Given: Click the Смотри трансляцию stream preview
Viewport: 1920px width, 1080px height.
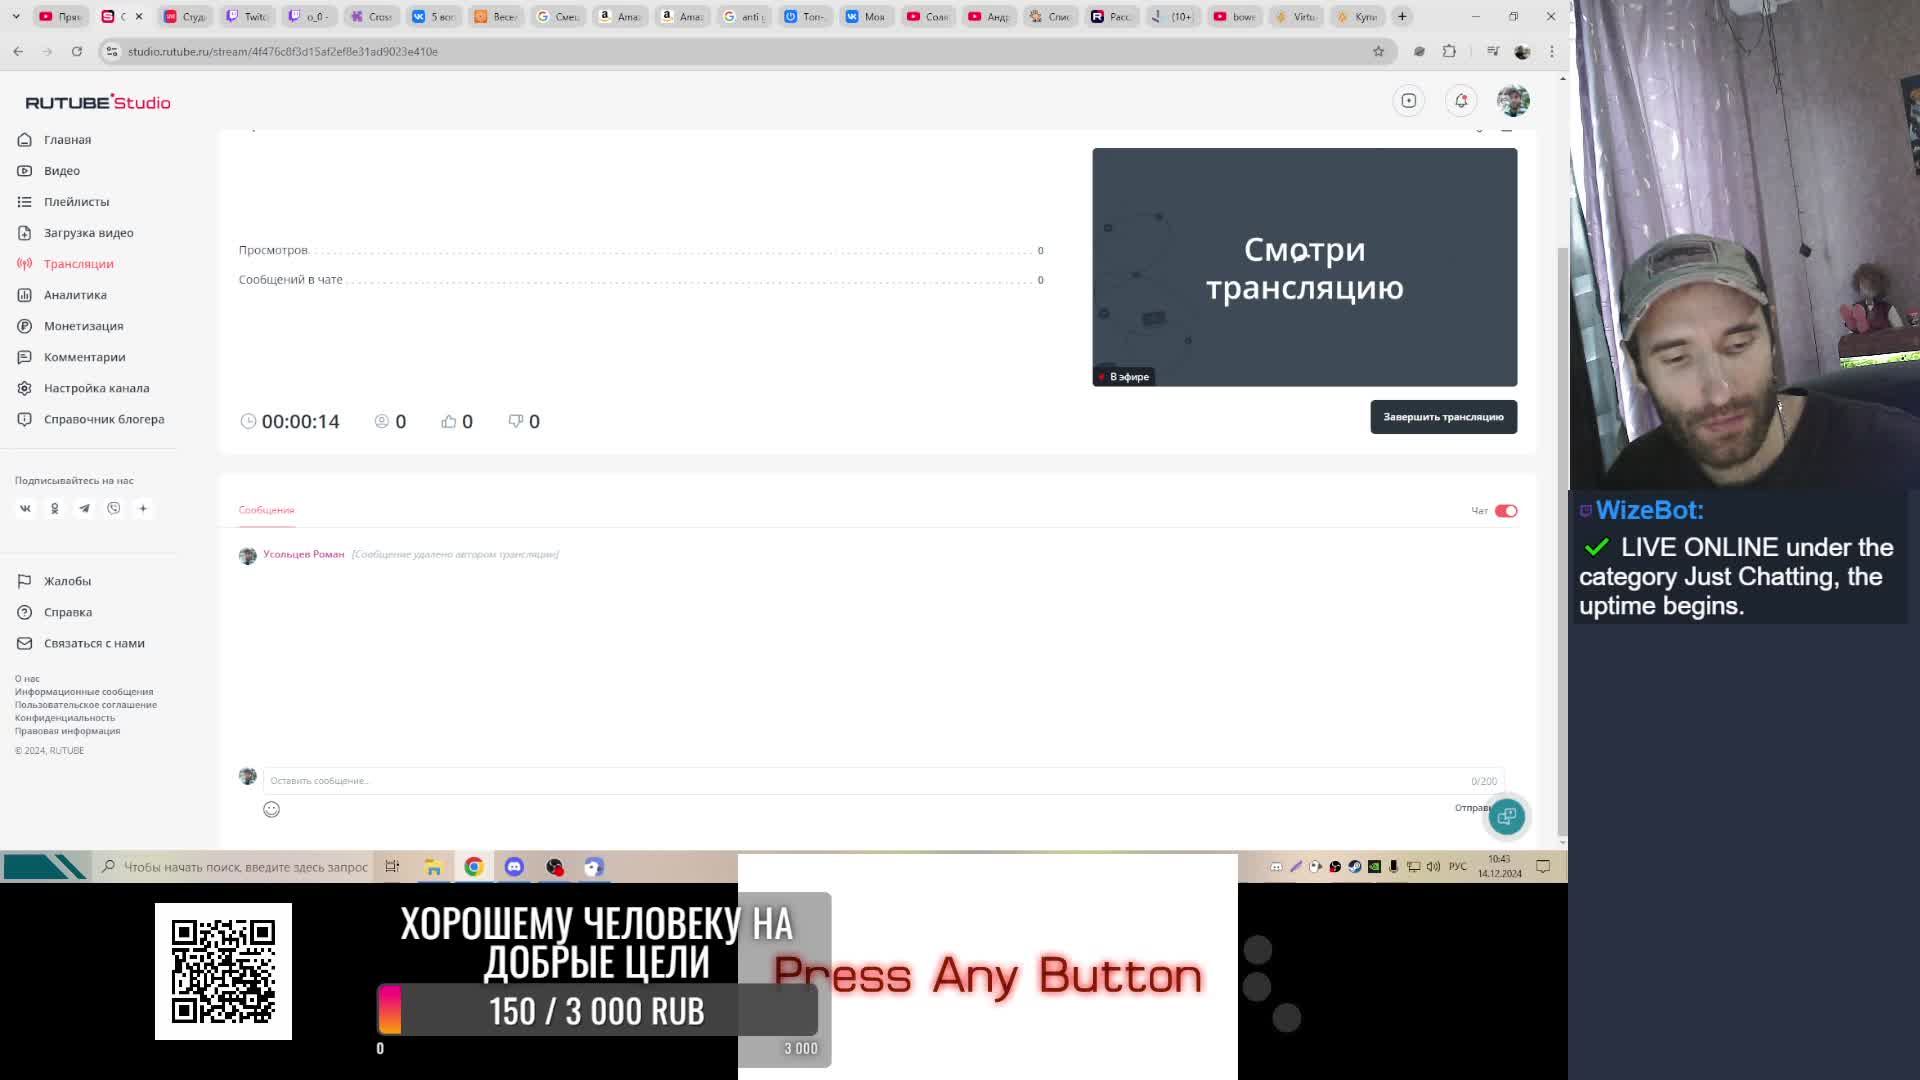Looking at the screenshot, I should click(1303, 267).
